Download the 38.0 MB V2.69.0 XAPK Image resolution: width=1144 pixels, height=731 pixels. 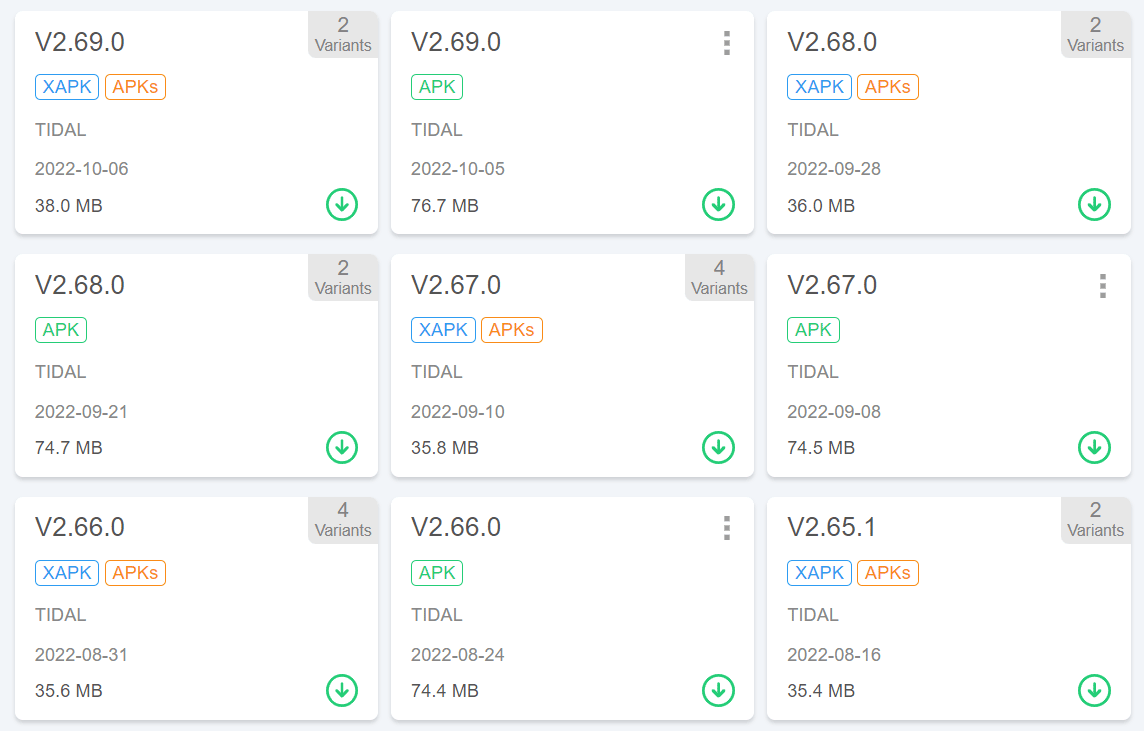click(342, 205)
